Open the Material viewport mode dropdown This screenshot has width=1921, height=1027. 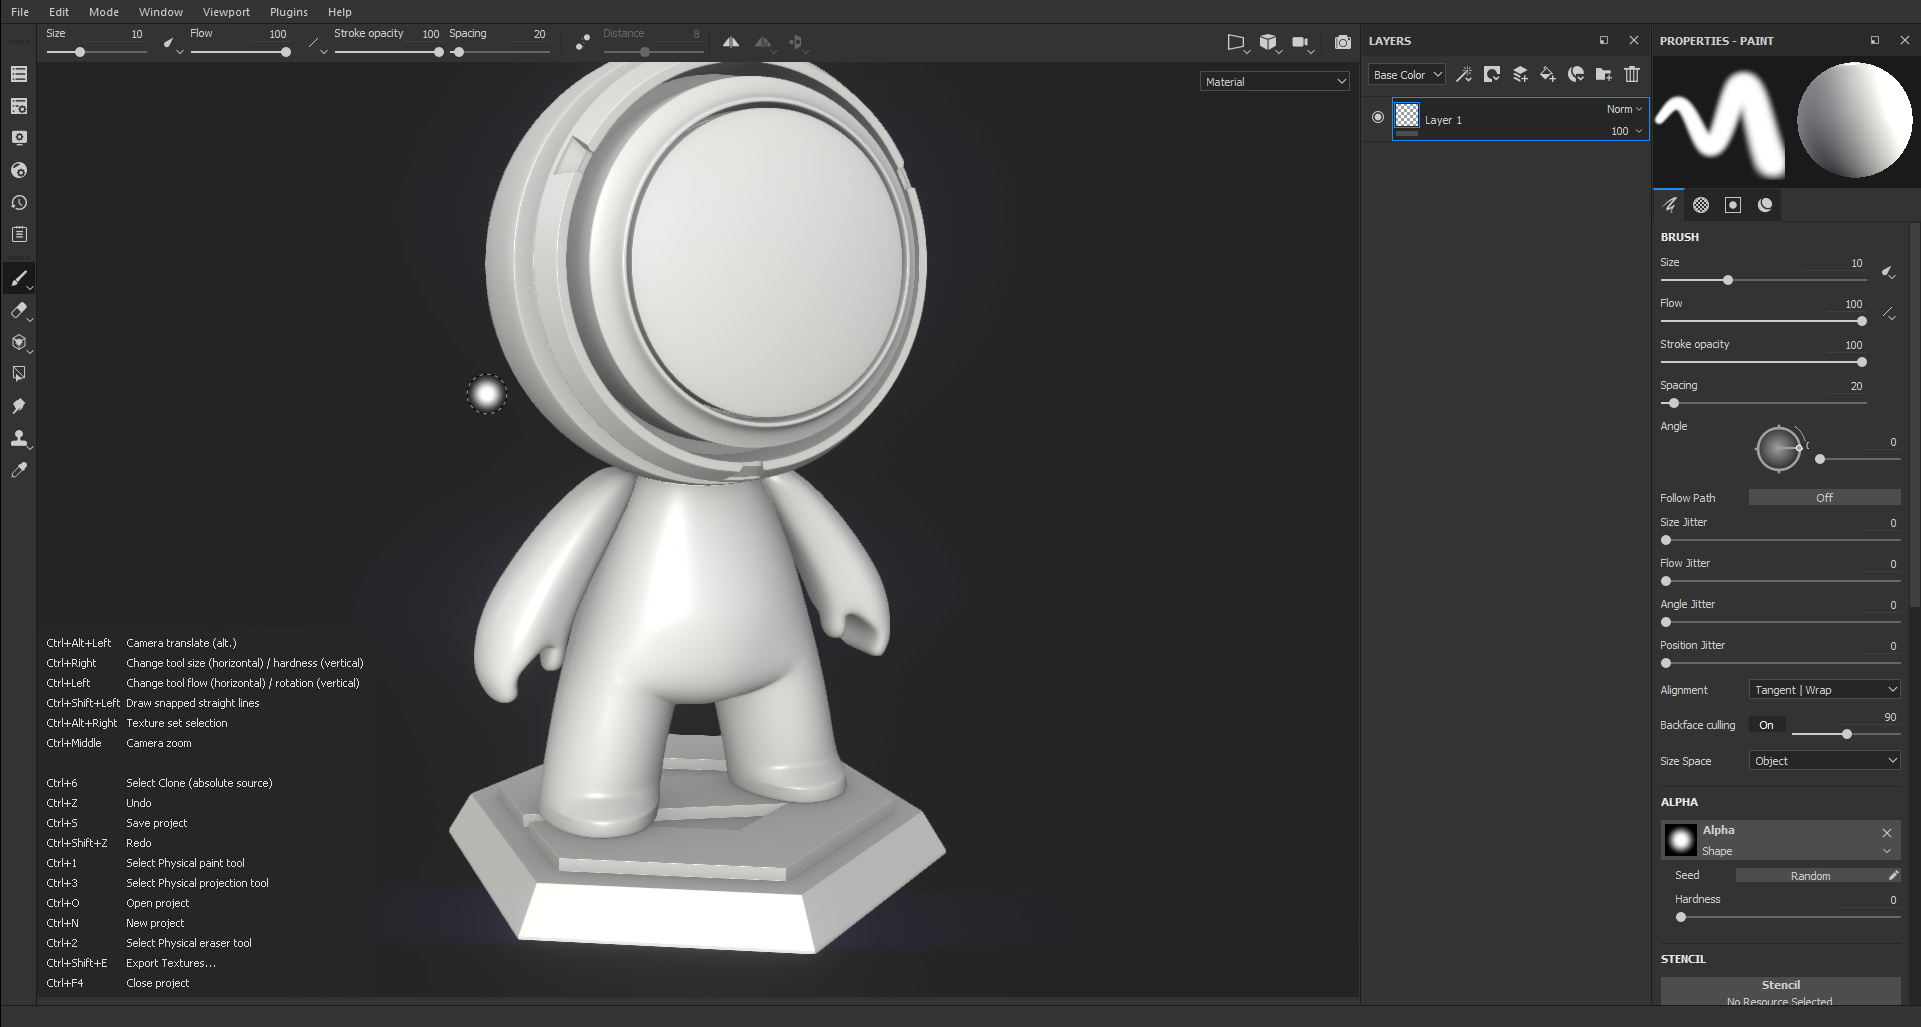point(1275,82)
